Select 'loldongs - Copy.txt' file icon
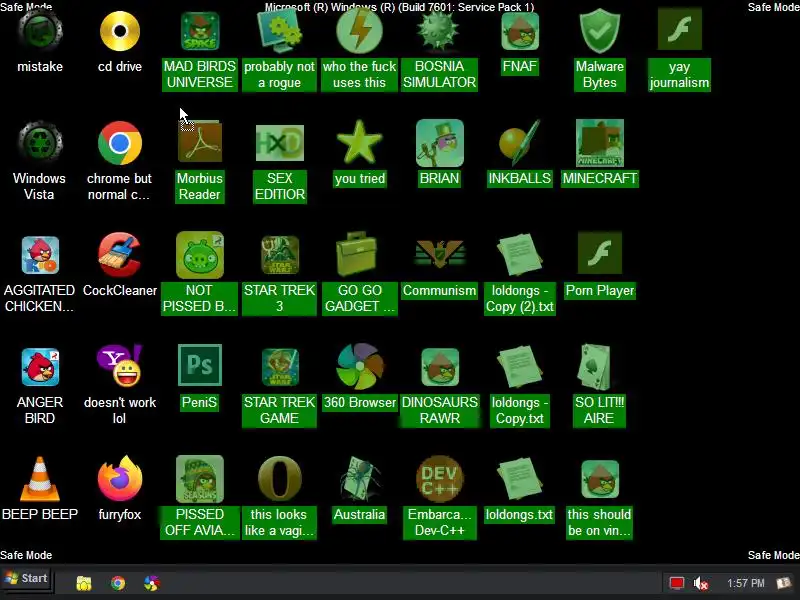 click(x=519, y=367)
